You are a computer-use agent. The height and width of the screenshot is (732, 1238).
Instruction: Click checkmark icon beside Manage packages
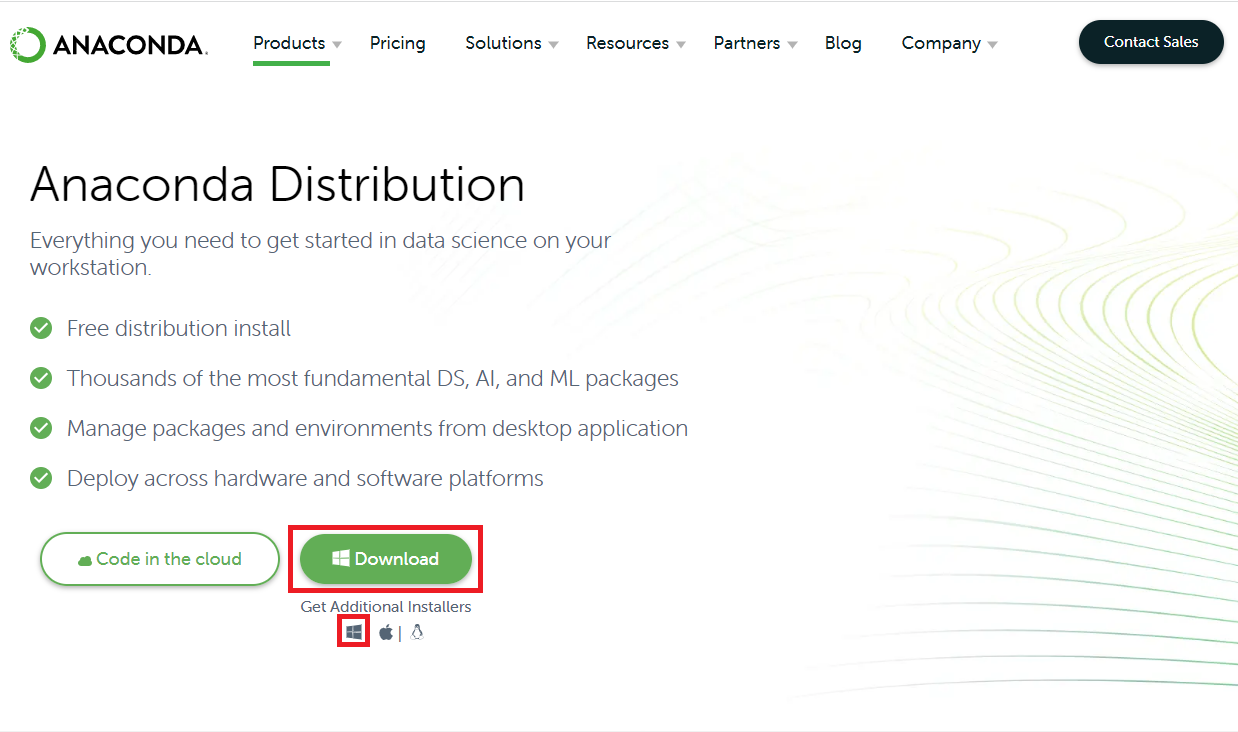tap(41, 428)
